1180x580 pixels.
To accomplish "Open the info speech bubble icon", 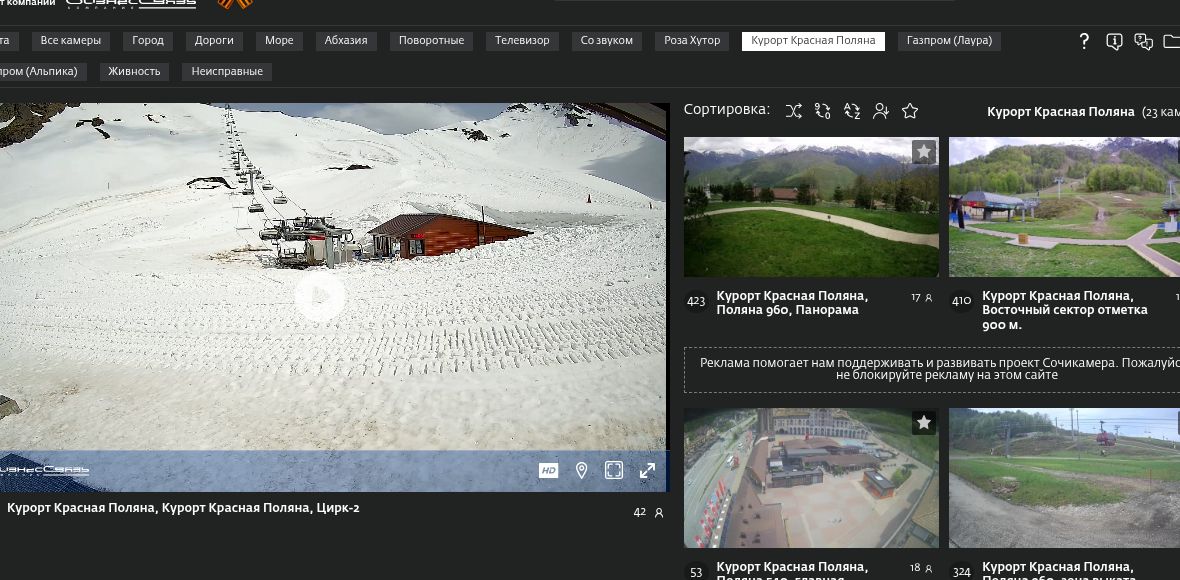I will 1115,41.
